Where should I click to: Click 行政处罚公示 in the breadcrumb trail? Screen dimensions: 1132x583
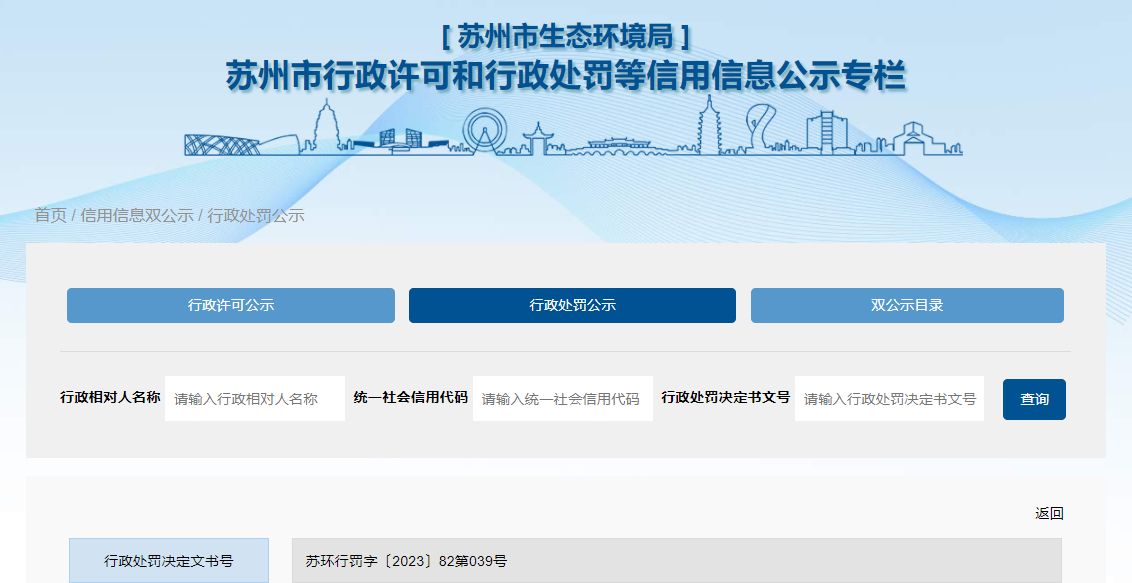pyautogui.click(x=256, y=215)
